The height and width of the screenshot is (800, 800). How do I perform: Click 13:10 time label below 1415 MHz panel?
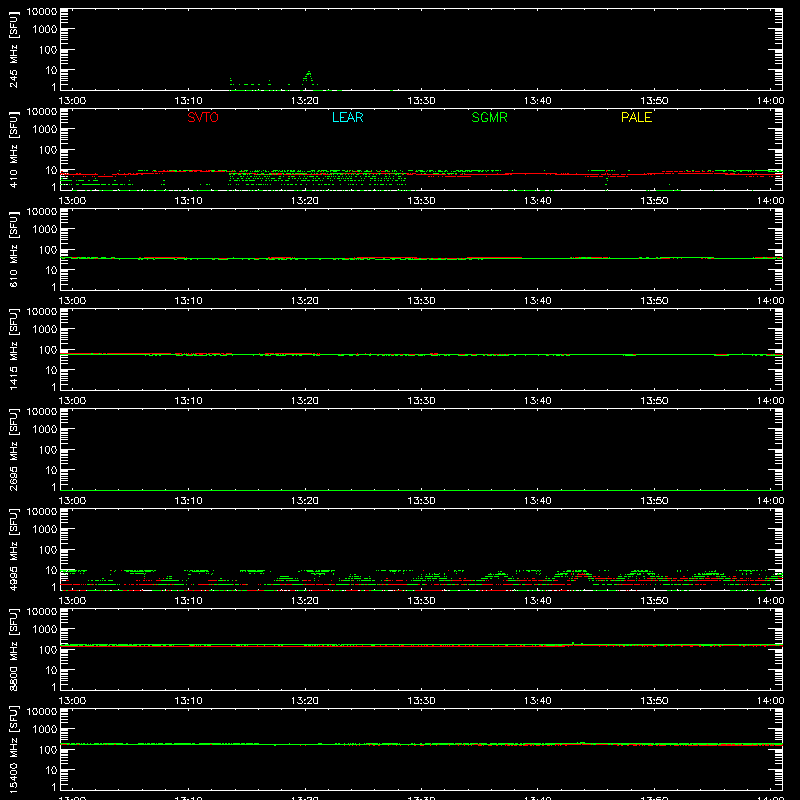(x=188, y=401)
